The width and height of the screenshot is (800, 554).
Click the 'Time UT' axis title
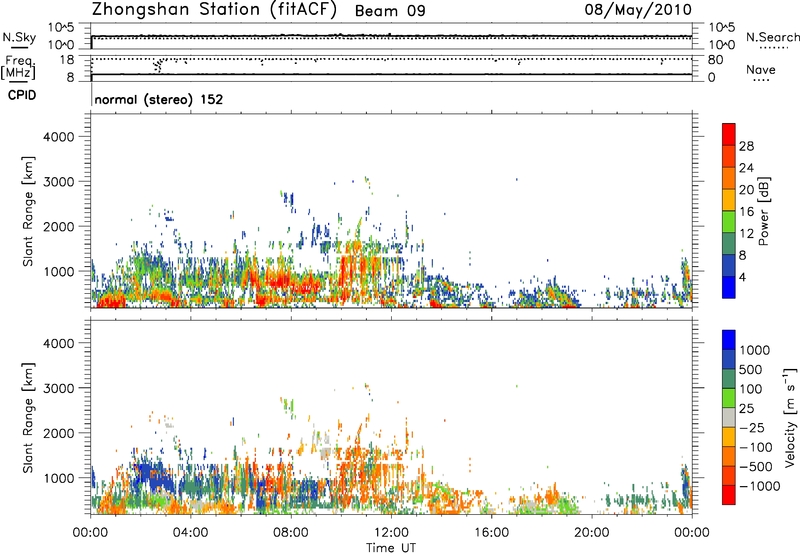pos(391,548)
